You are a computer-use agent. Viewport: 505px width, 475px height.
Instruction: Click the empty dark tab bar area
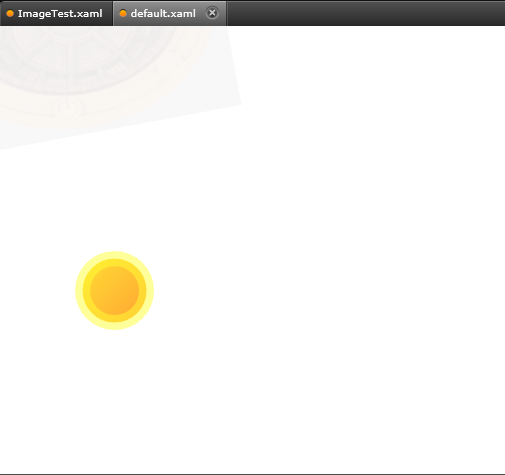(x=366, y=13)
